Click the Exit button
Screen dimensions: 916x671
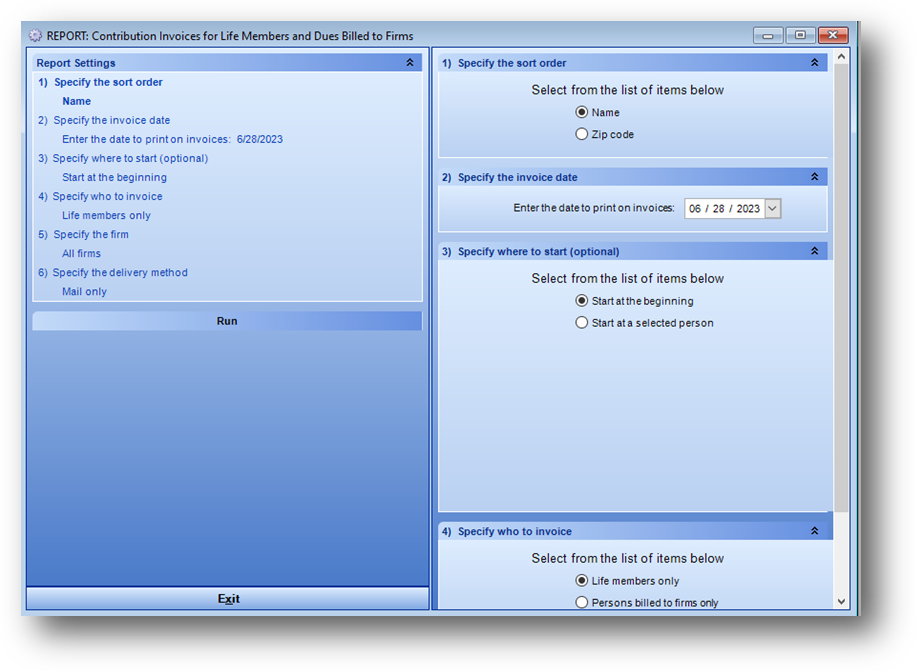[x=228, y=599]
